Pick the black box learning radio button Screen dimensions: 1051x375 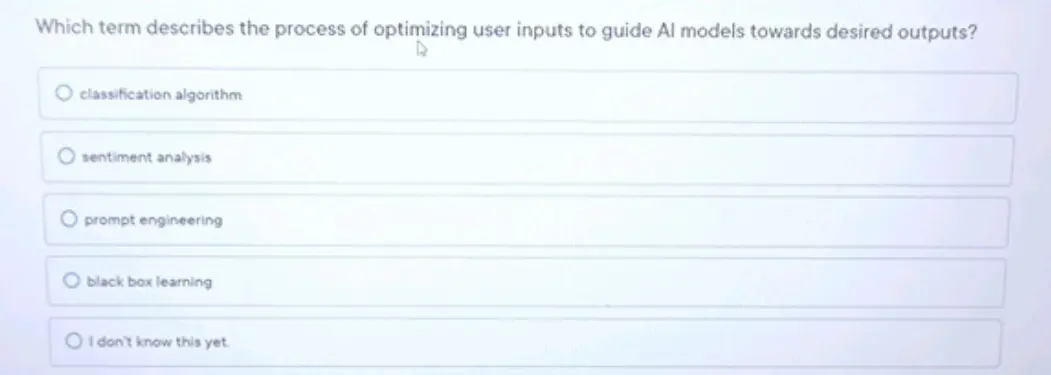(71, 281)
